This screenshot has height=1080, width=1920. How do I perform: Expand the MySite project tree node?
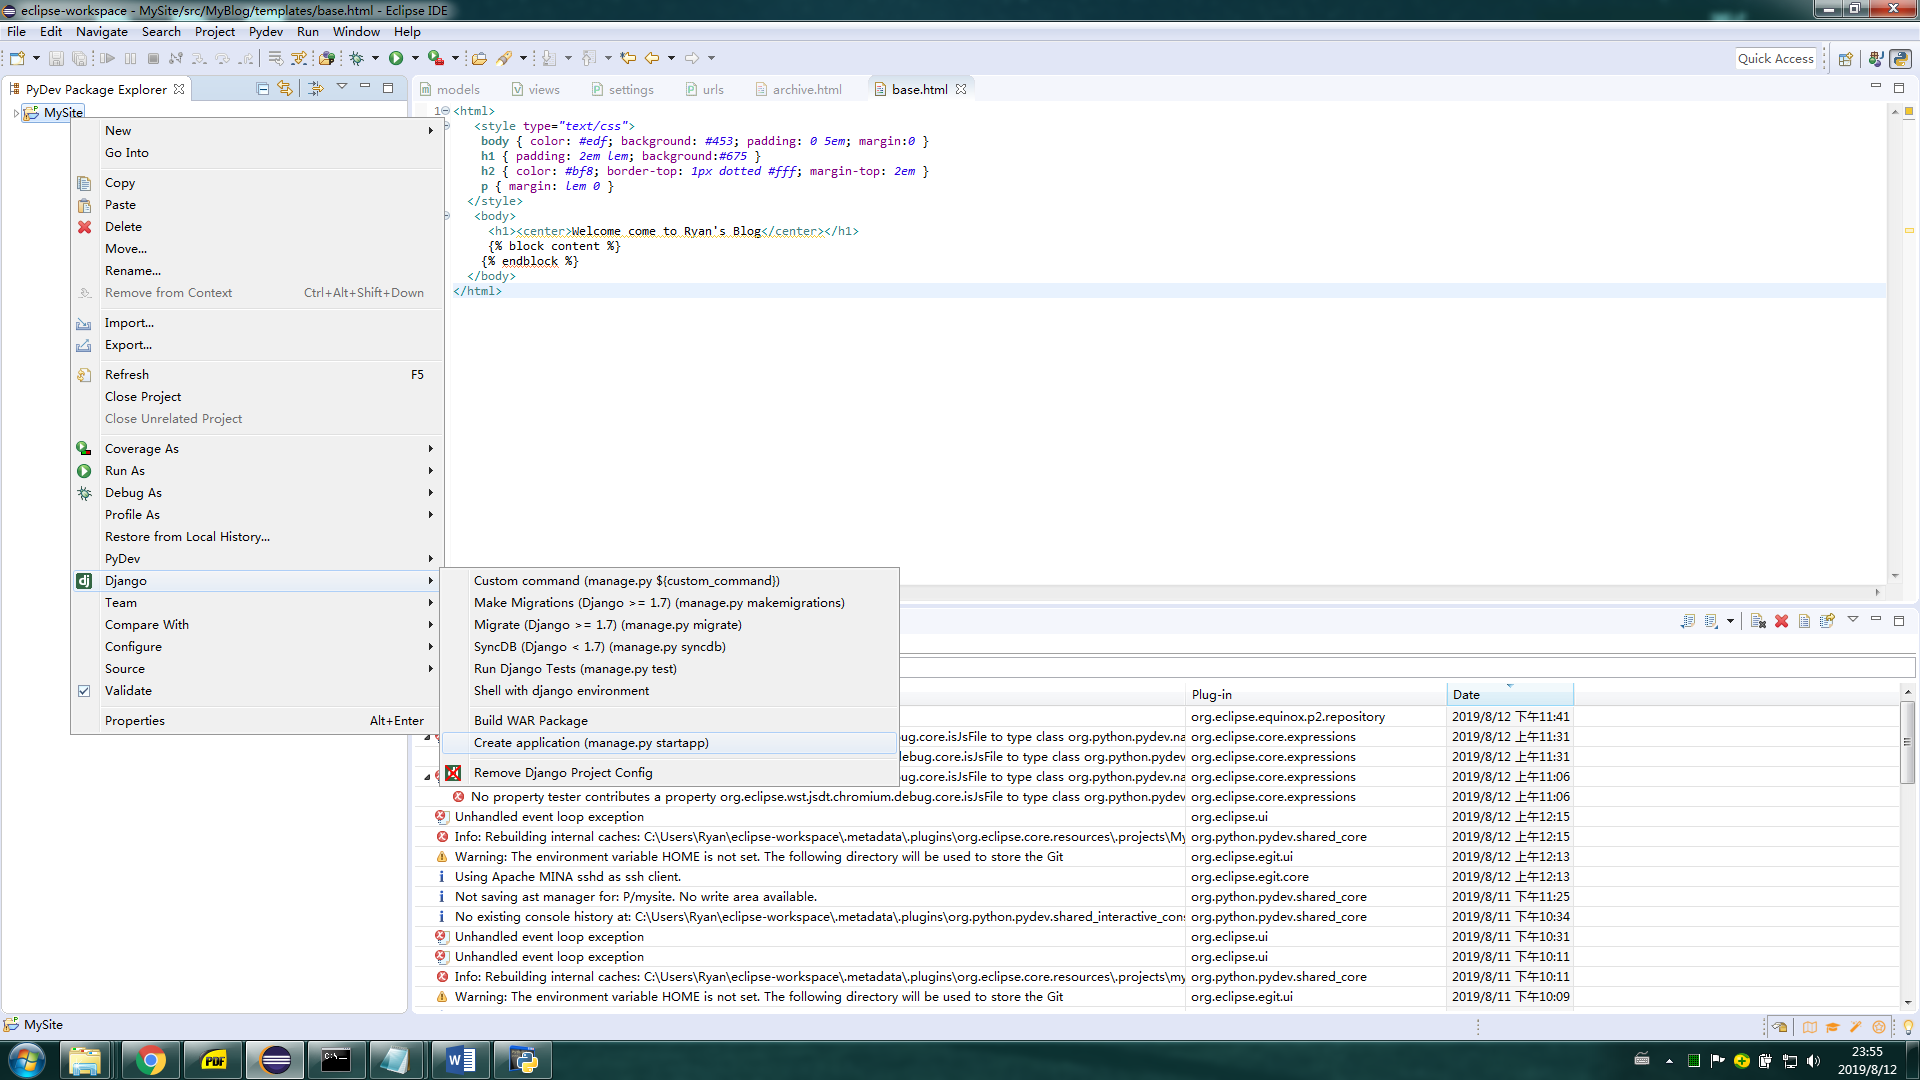(15, 113)
